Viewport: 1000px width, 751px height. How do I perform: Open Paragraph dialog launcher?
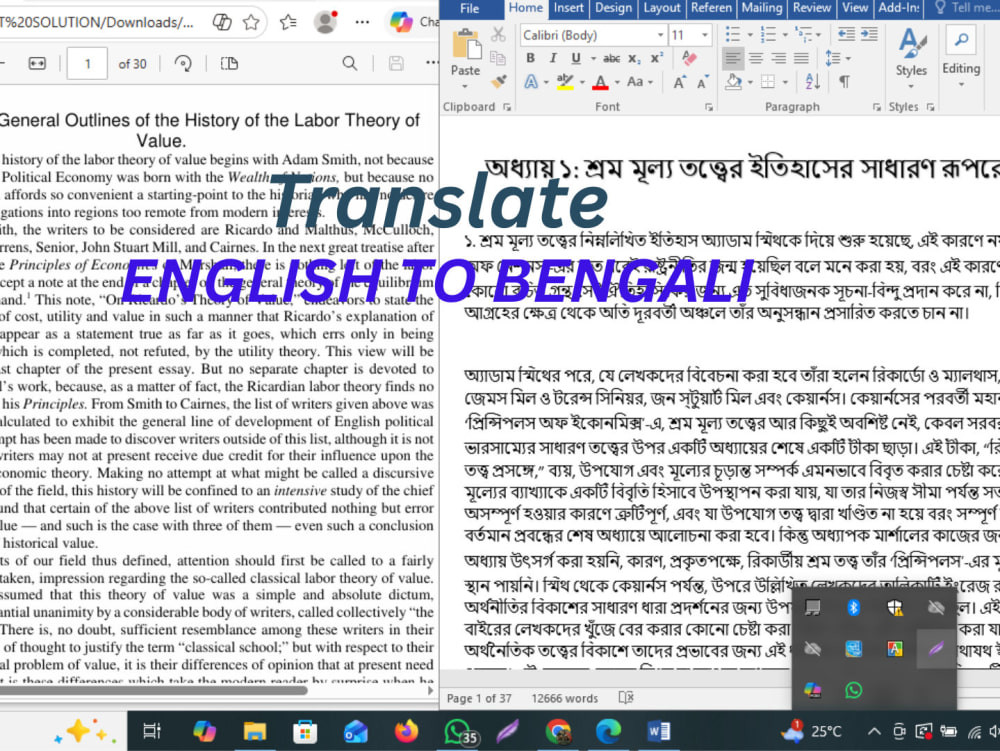(x=877, y=108)
